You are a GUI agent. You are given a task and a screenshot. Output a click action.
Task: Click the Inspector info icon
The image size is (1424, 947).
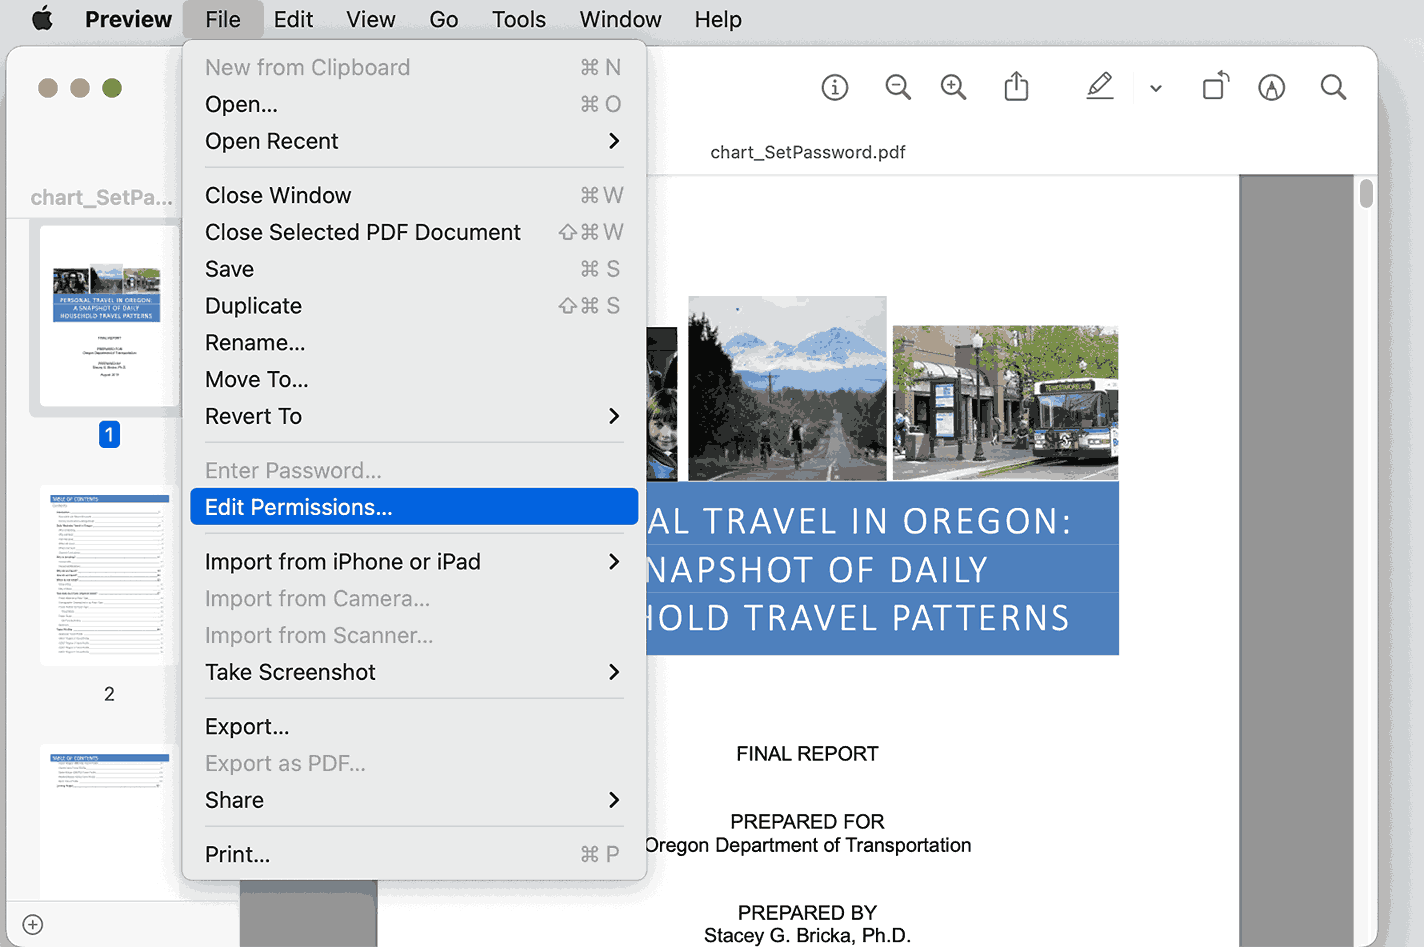point(834,88)
